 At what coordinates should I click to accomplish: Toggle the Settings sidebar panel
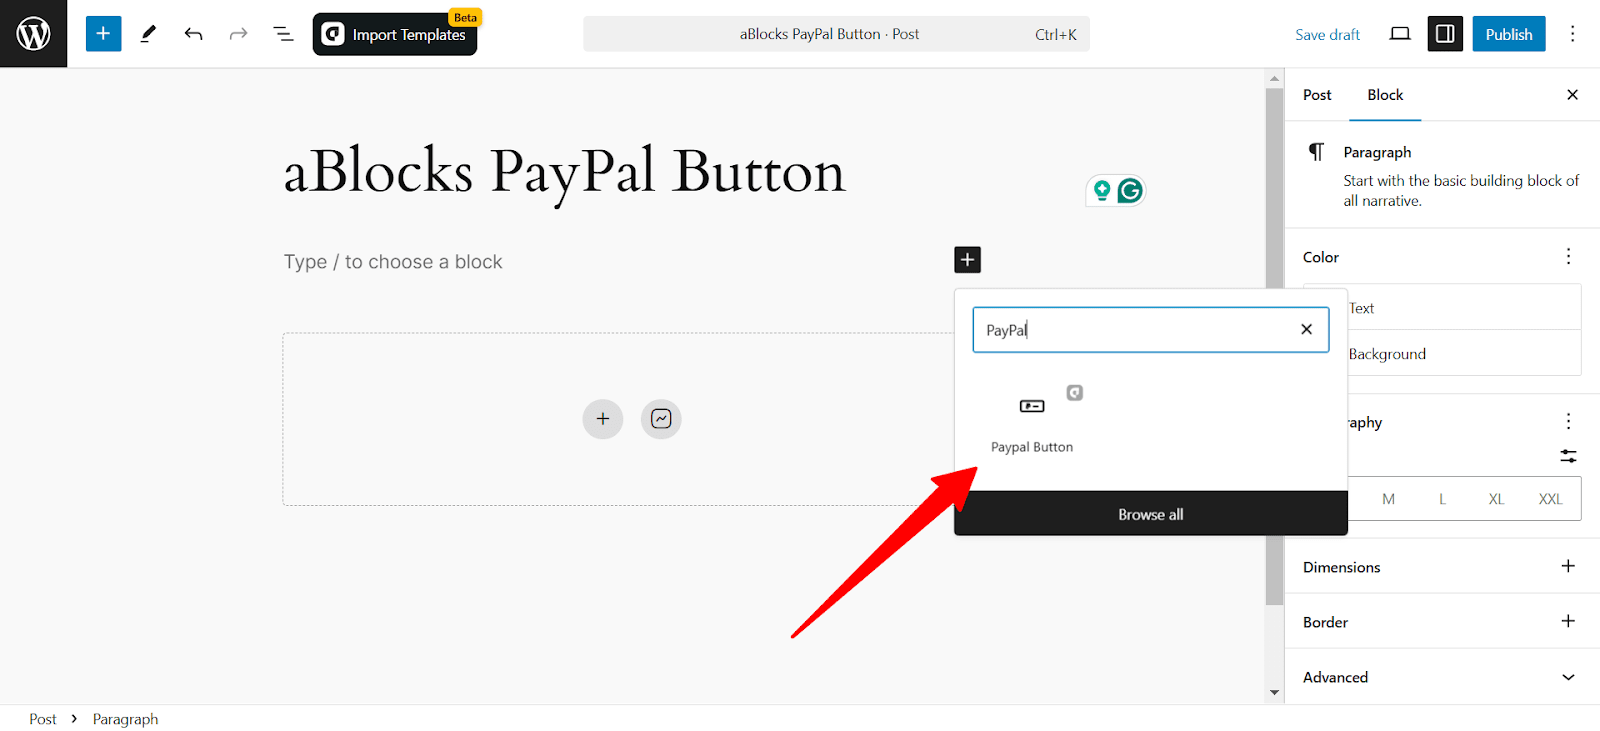point(1445,34)
